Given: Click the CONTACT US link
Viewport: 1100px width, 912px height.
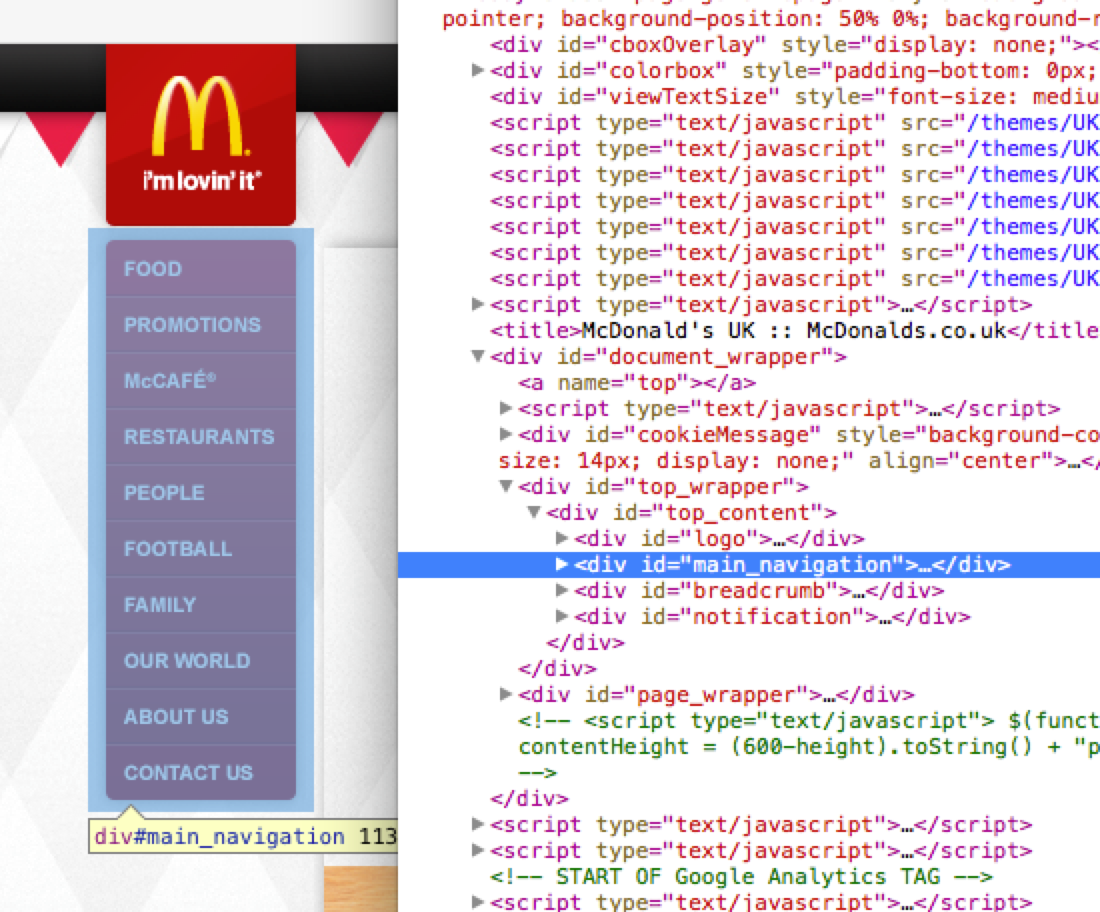Looking at the screenshot, I should tap(201, 772).
